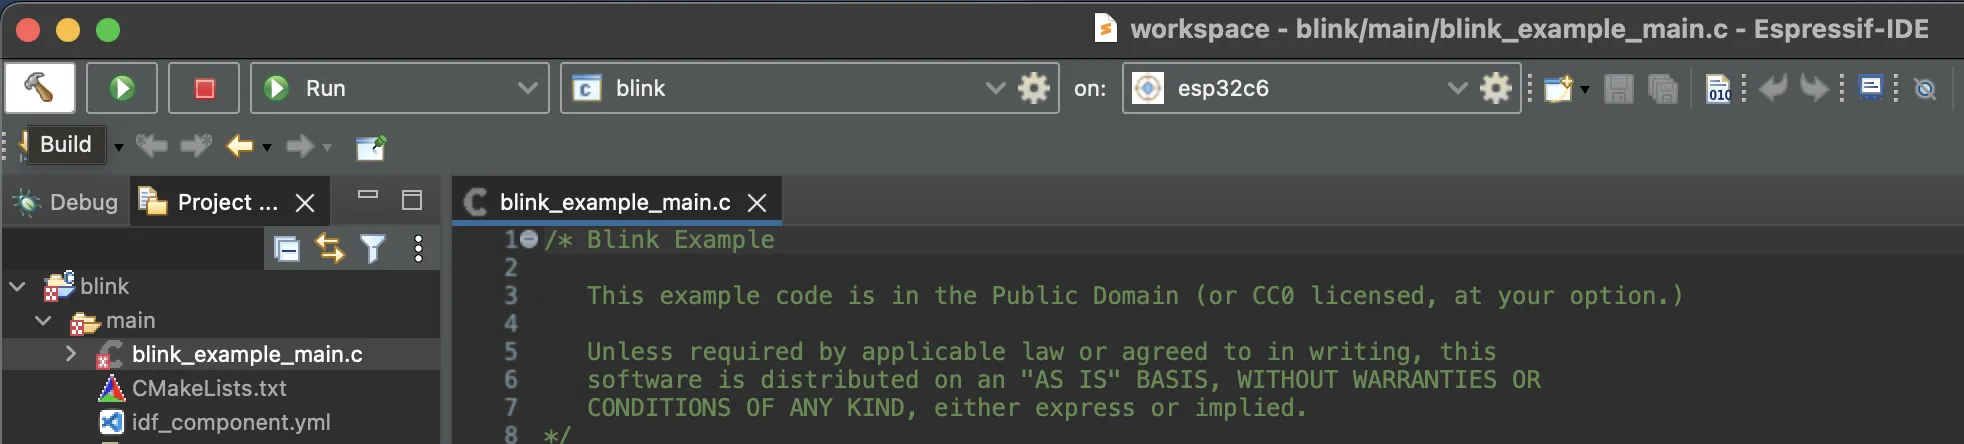Image resolution: width=1964 pixels, height=444 pixels.
Task: Click the hammer Build icon
Action: click(40, 88)
